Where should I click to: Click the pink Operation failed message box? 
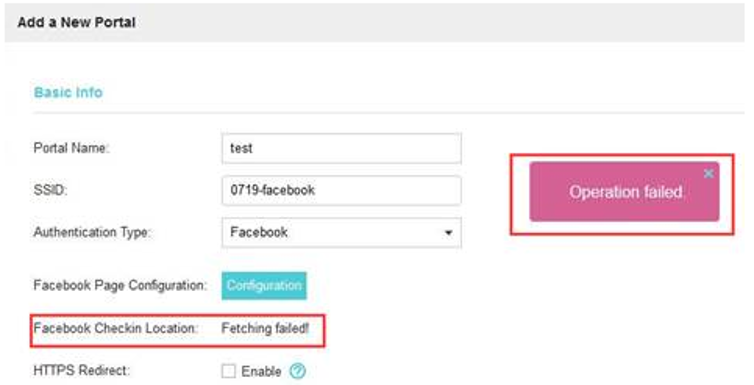click(625, 192)
